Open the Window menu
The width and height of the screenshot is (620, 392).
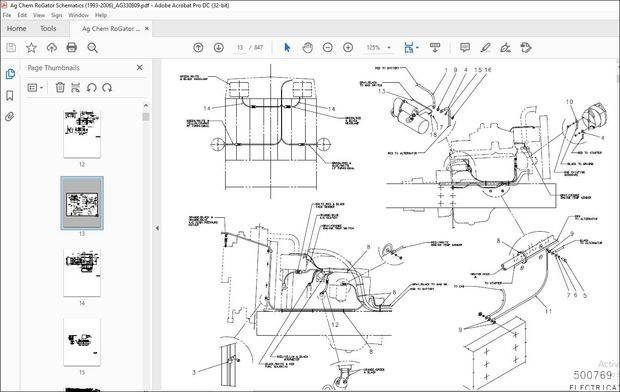(78, 15)
